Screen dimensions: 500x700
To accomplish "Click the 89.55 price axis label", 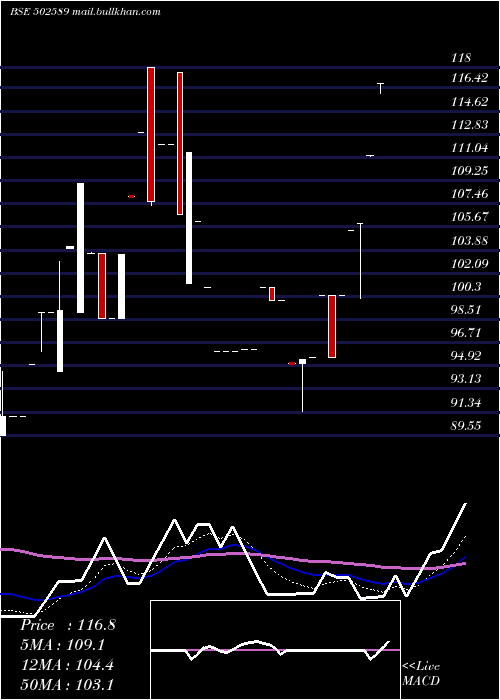I will point(466,426).
